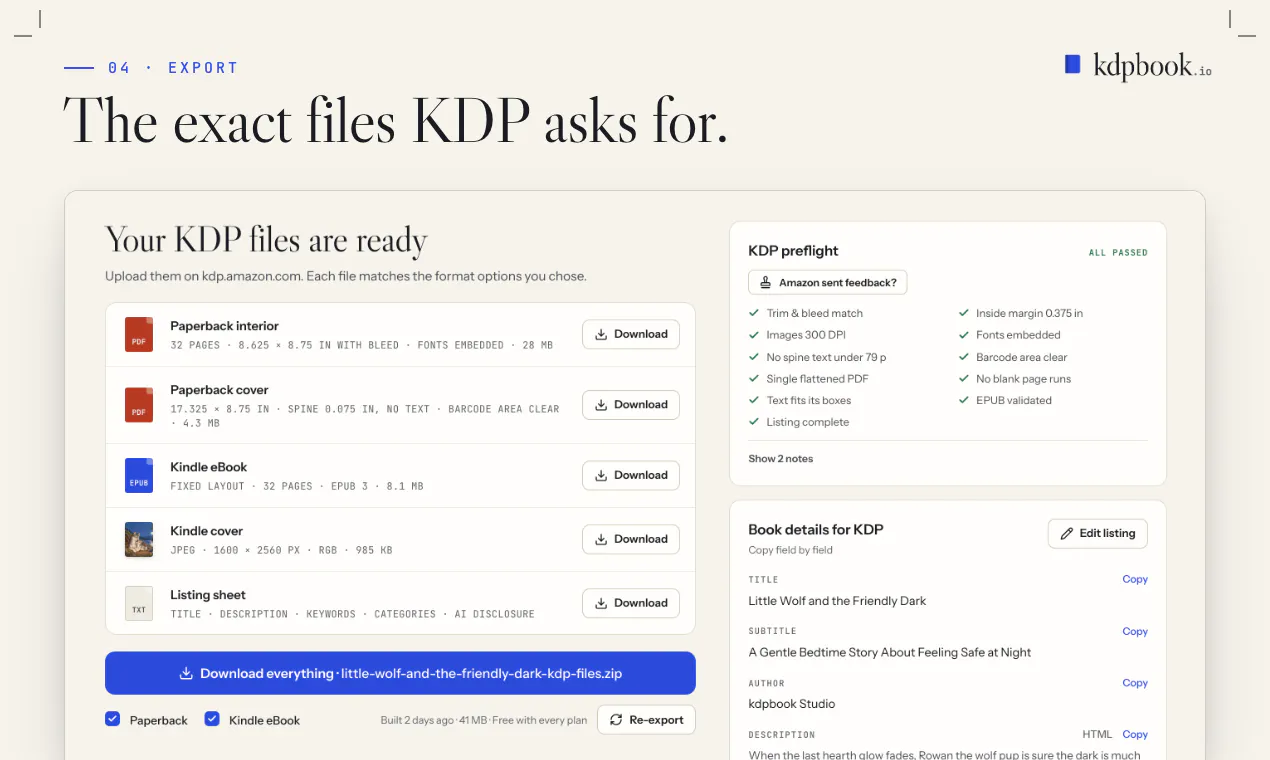The image size is (1270, 760).
Task: Click the blue EPUB icon for Kindle eBook
Action: click(x=139, y=475)
